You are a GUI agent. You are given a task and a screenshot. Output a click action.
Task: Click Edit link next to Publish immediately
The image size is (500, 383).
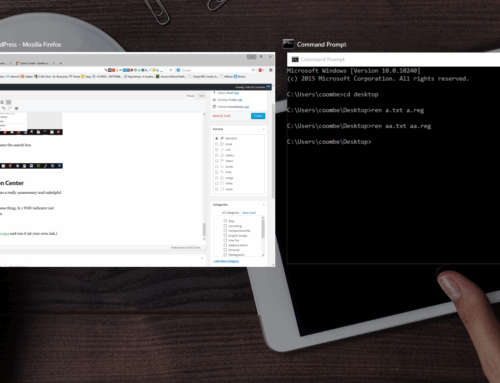point(246,107)
